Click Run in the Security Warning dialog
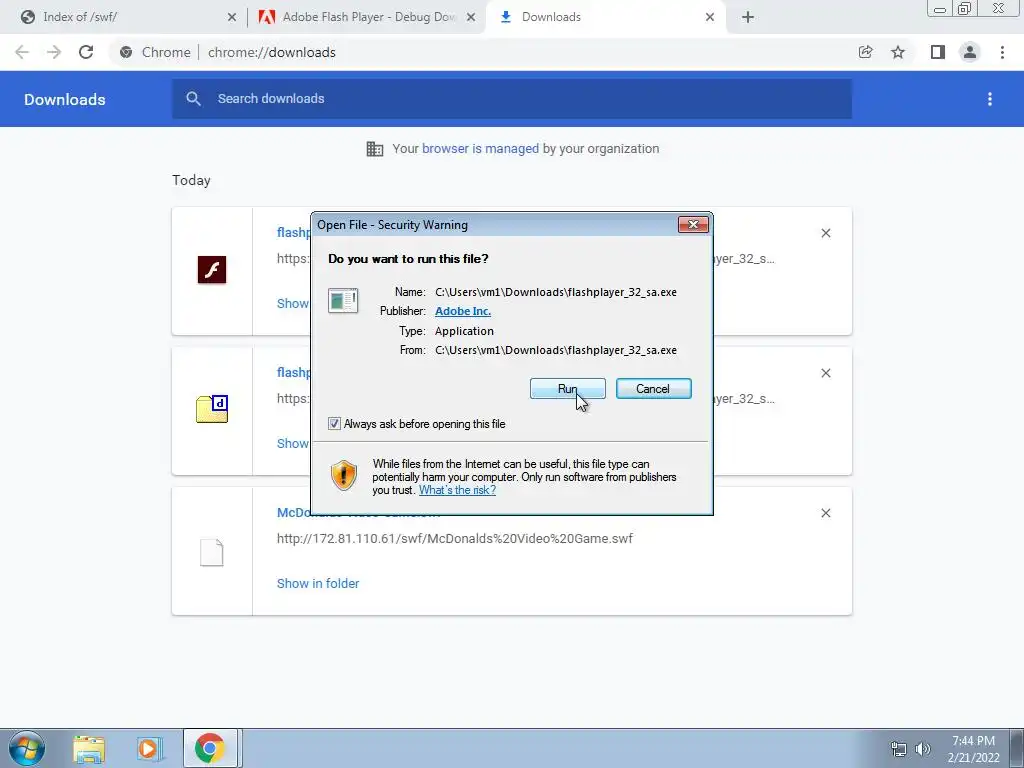Viewport: 1024px width, 768px height. (x=568, y=389)
